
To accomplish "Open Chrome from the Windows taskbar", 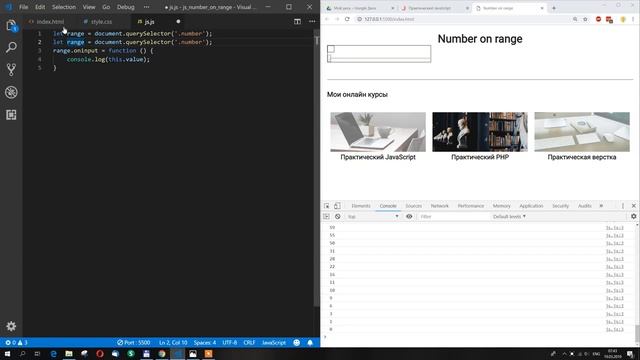I will 162,354.
